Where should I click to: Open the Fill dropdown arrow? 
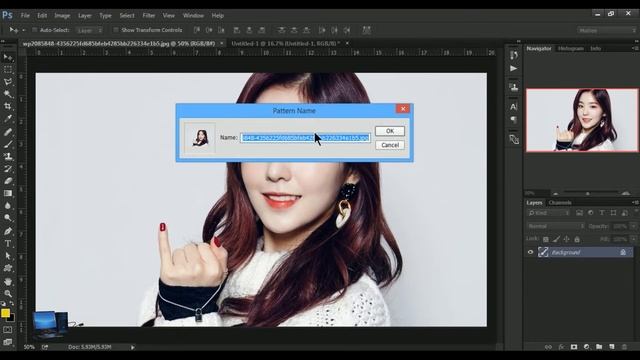click(633, 239)
